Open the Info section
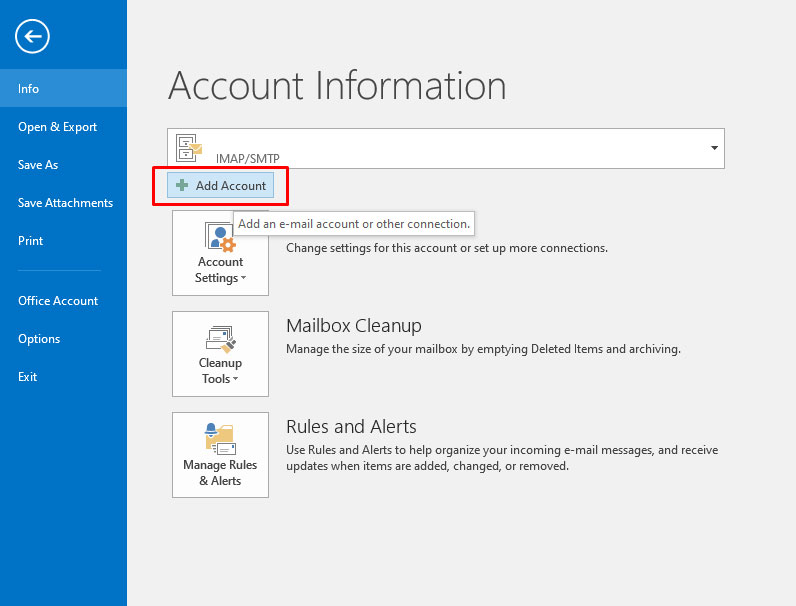The height and width of the screenshot is (606, 796). tap(63, 88)
